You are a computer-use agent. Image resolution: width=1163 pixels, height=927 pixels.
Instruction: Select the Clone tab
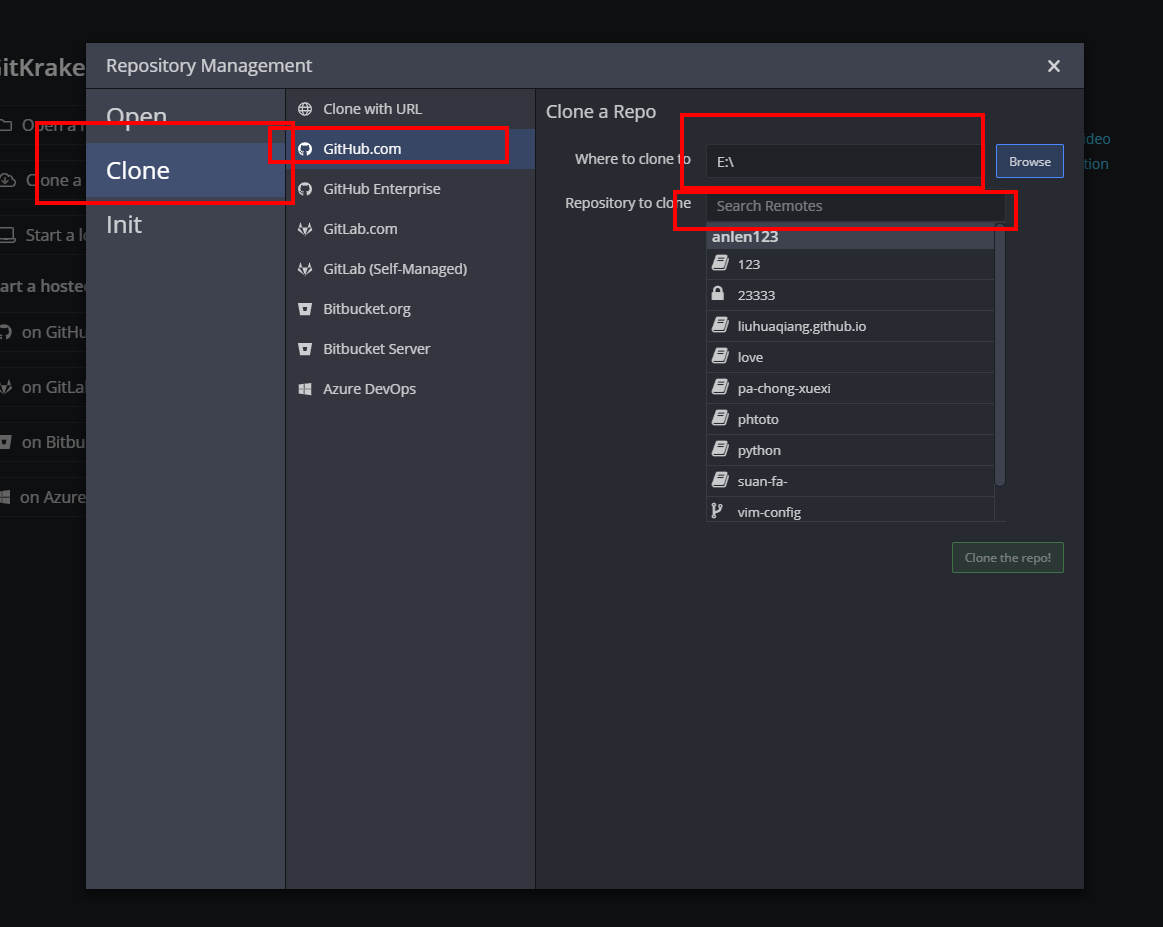(x=138, y=171)
